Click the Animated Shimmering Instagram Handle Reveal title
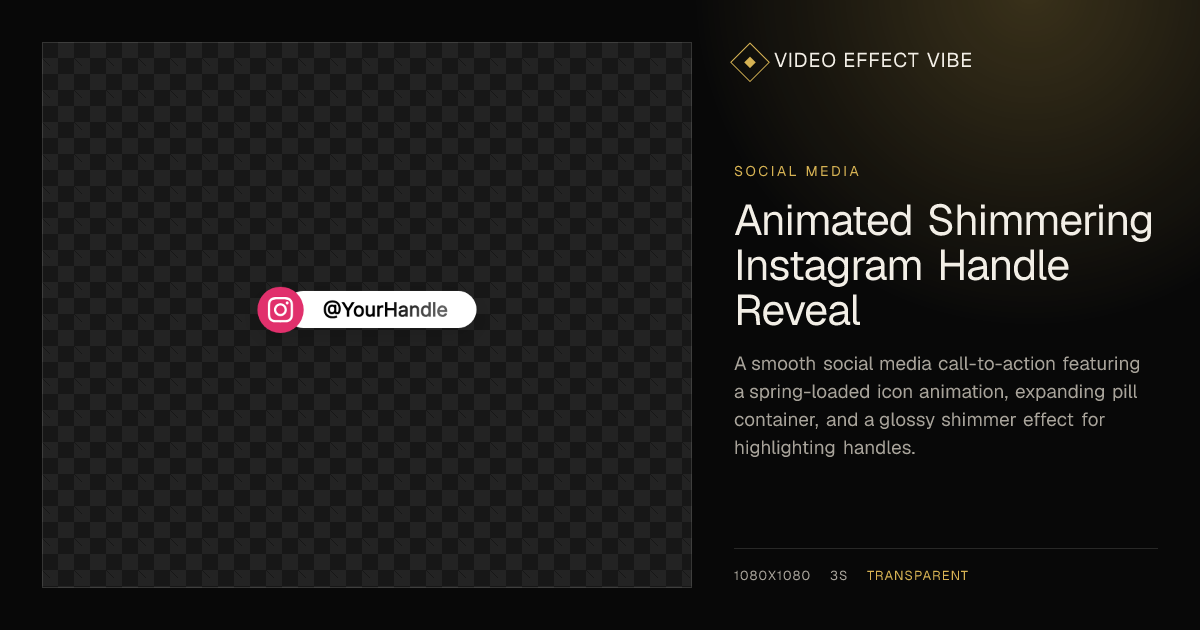The image size is (1200, 630). (x=944, y=265)
